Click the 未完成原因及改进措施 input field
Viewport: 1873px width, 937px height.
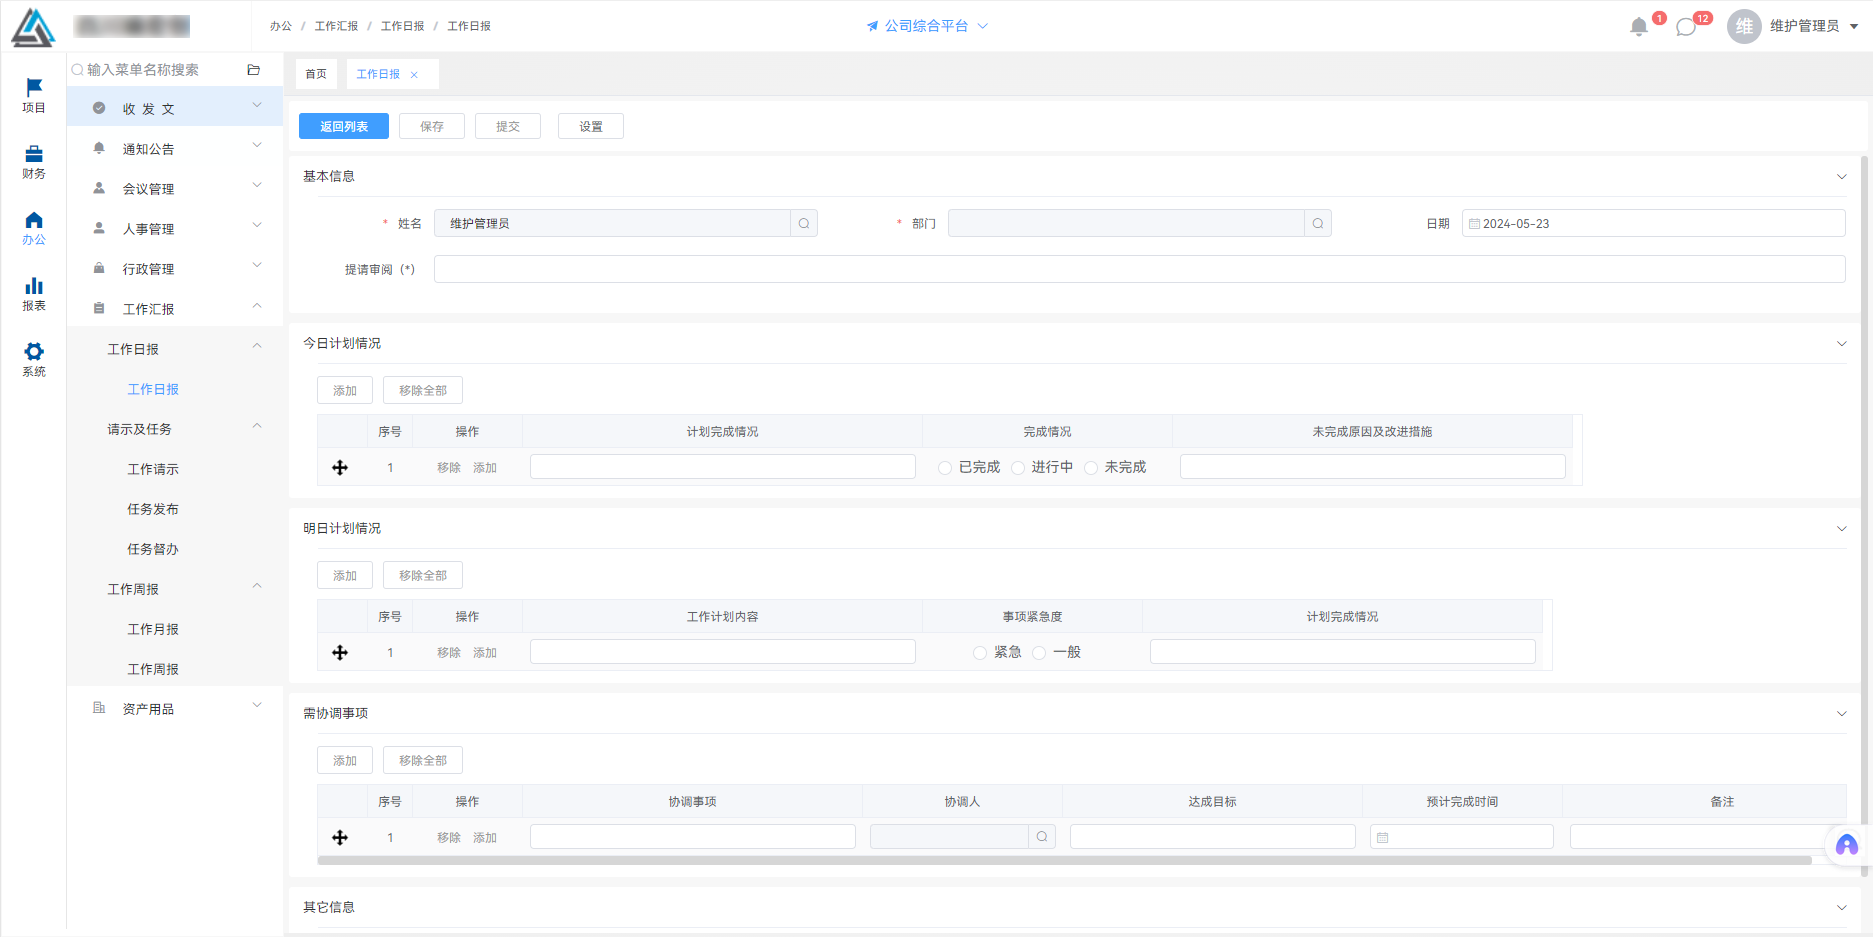1372,467
